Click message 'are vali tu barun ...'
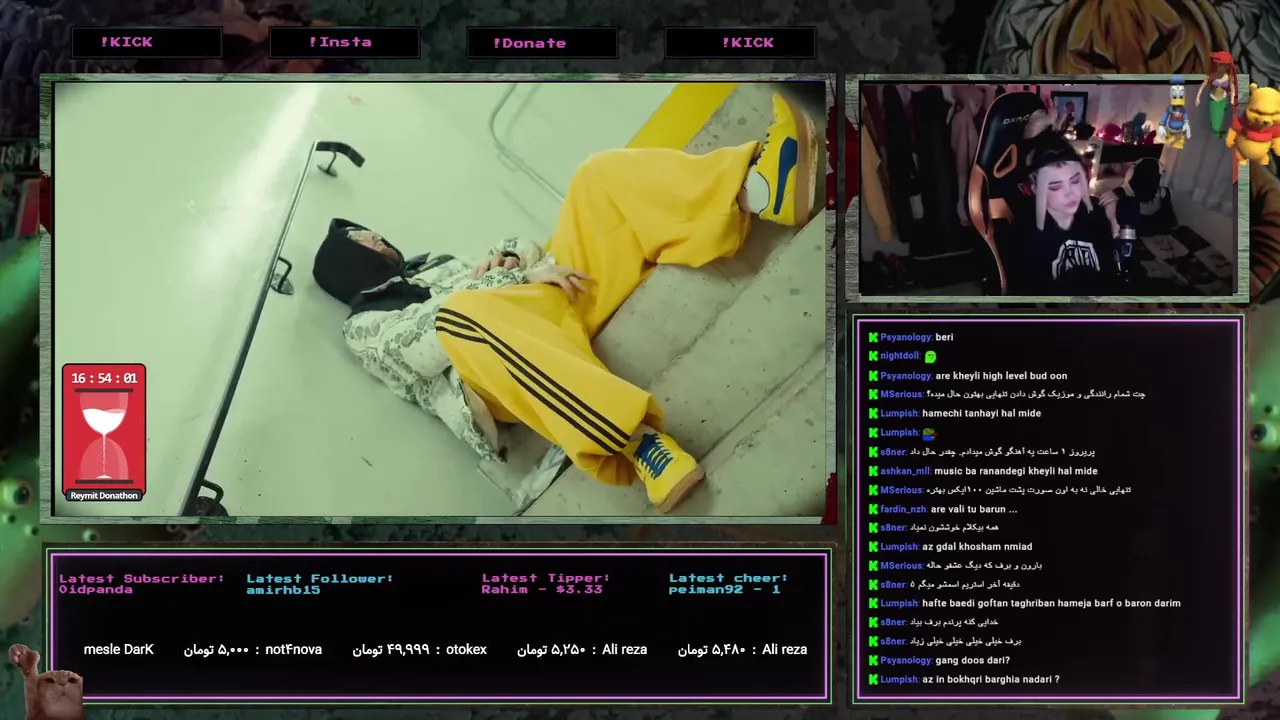The height and width of the screenshot is (720, 1280). pos(974,509)
